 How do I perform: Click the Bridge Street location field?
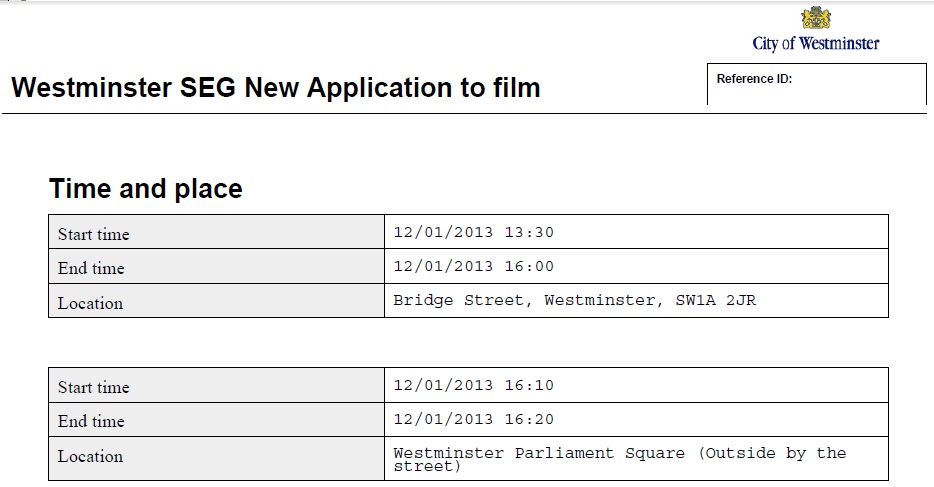636,300
